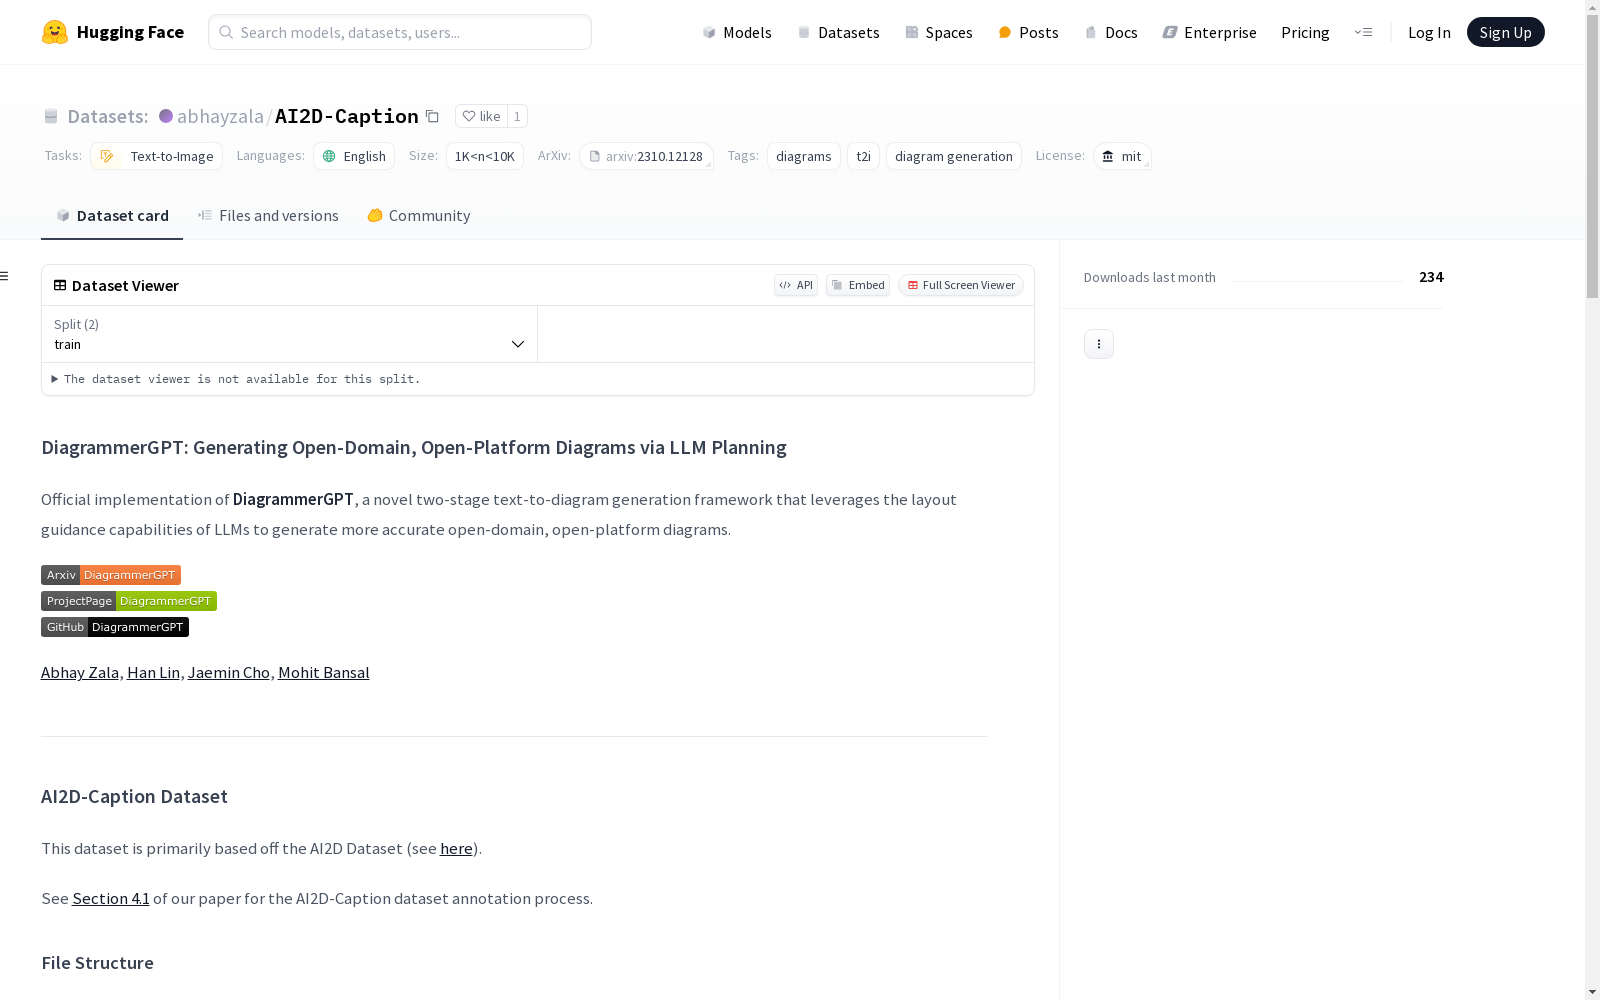Click the heart like button

481,116
